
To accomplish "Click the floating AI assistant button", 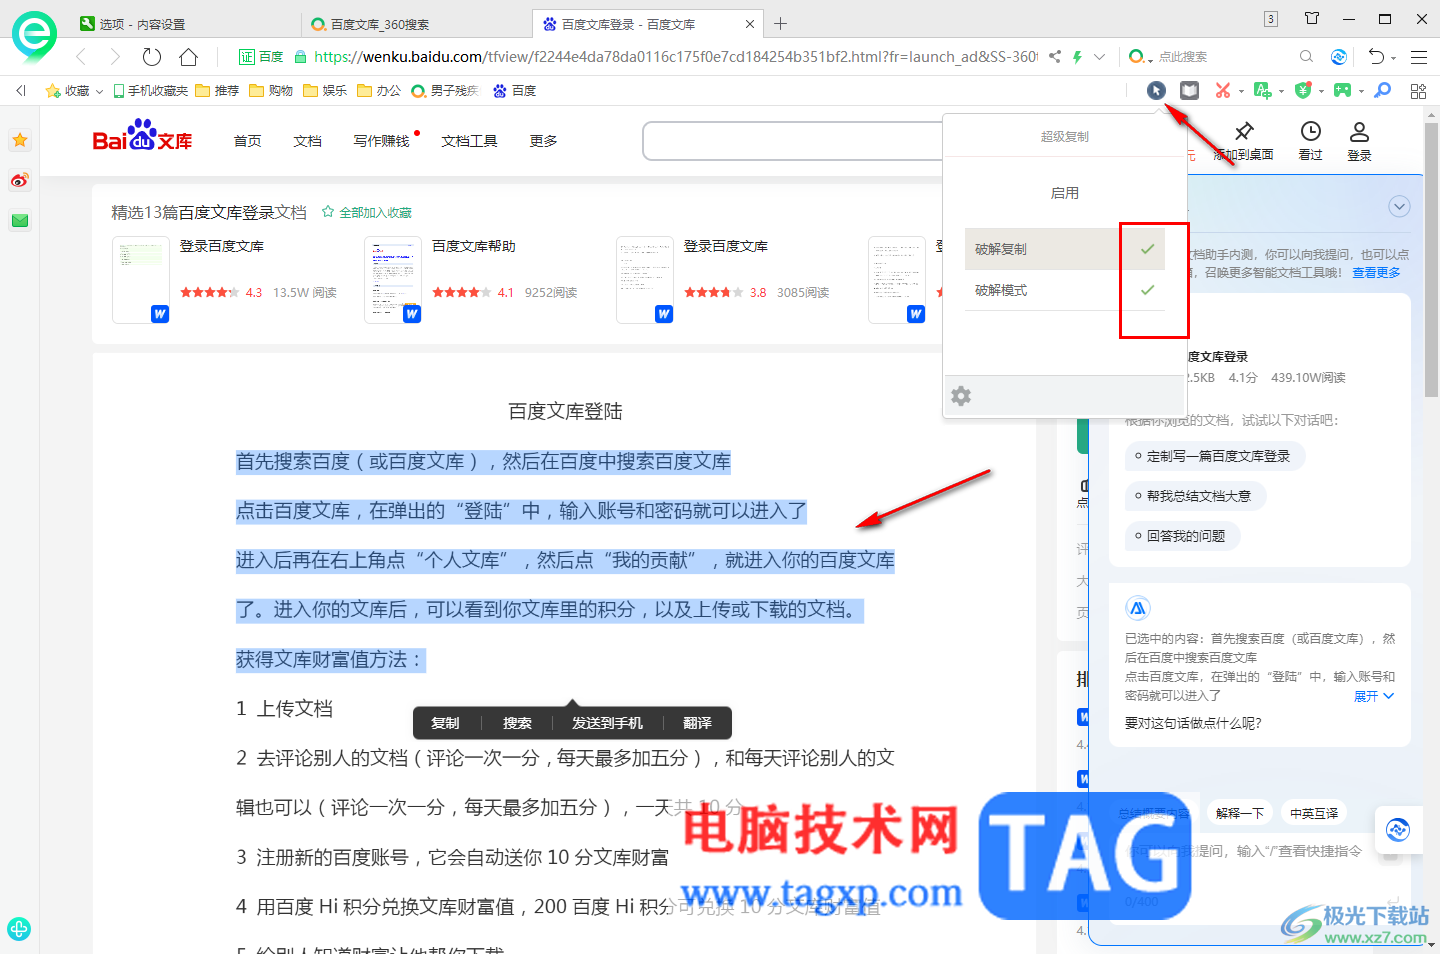I will click(x=1398, y=829).
